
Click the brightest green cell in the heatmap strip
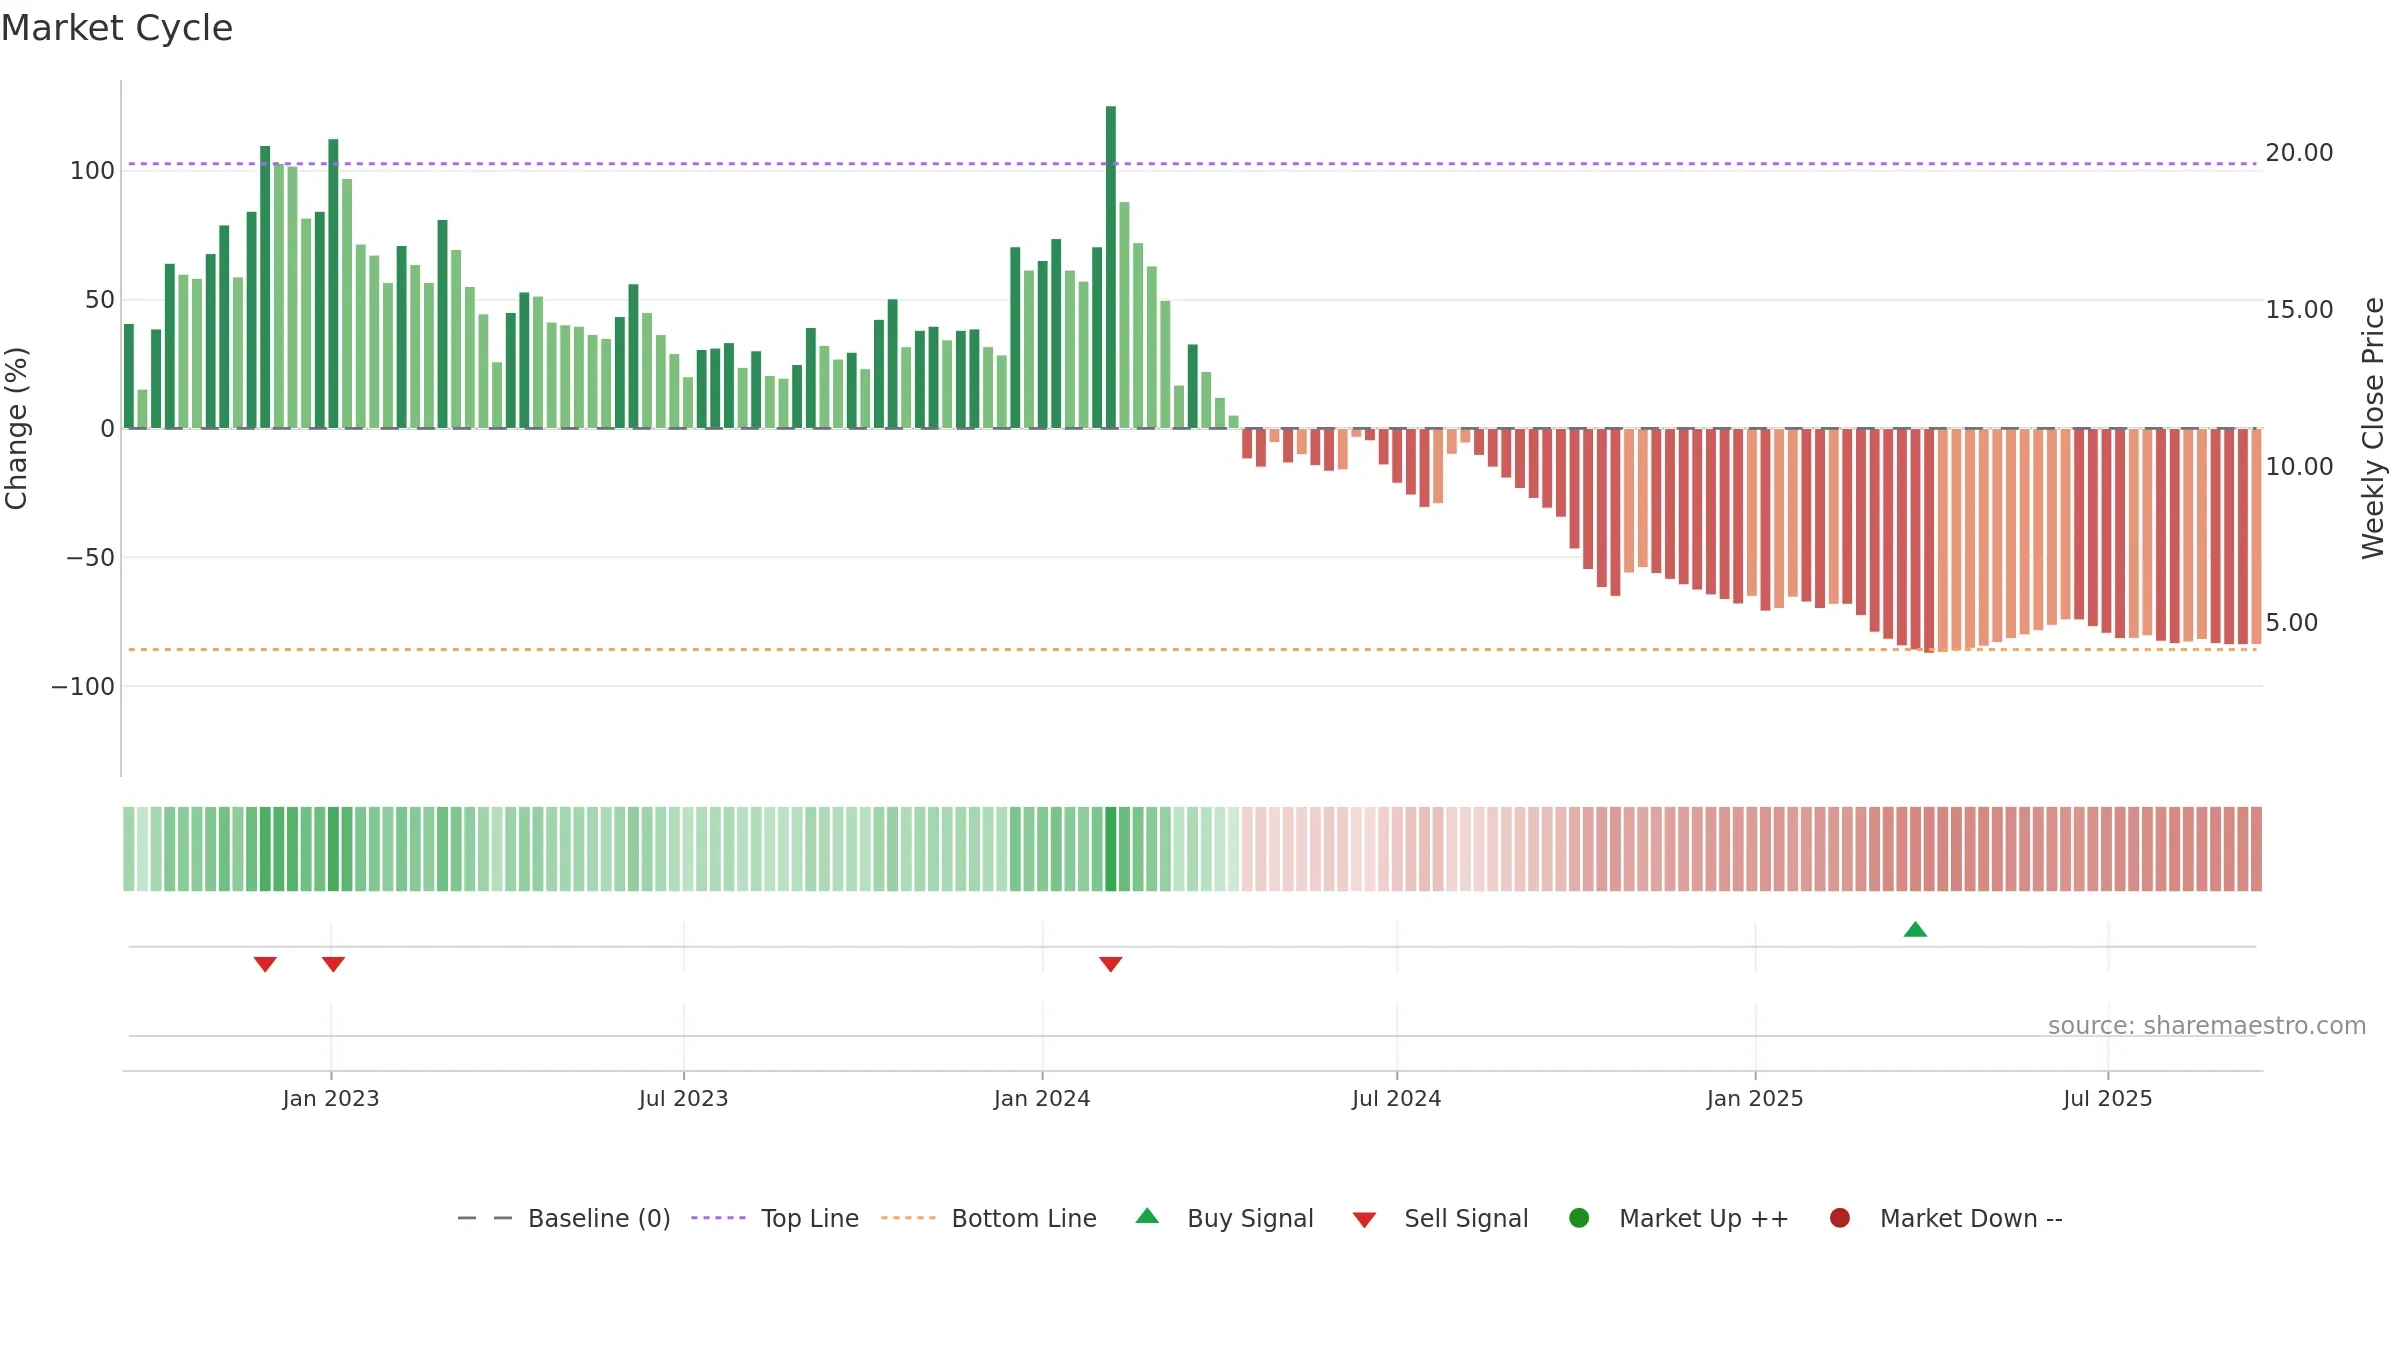1111,849
